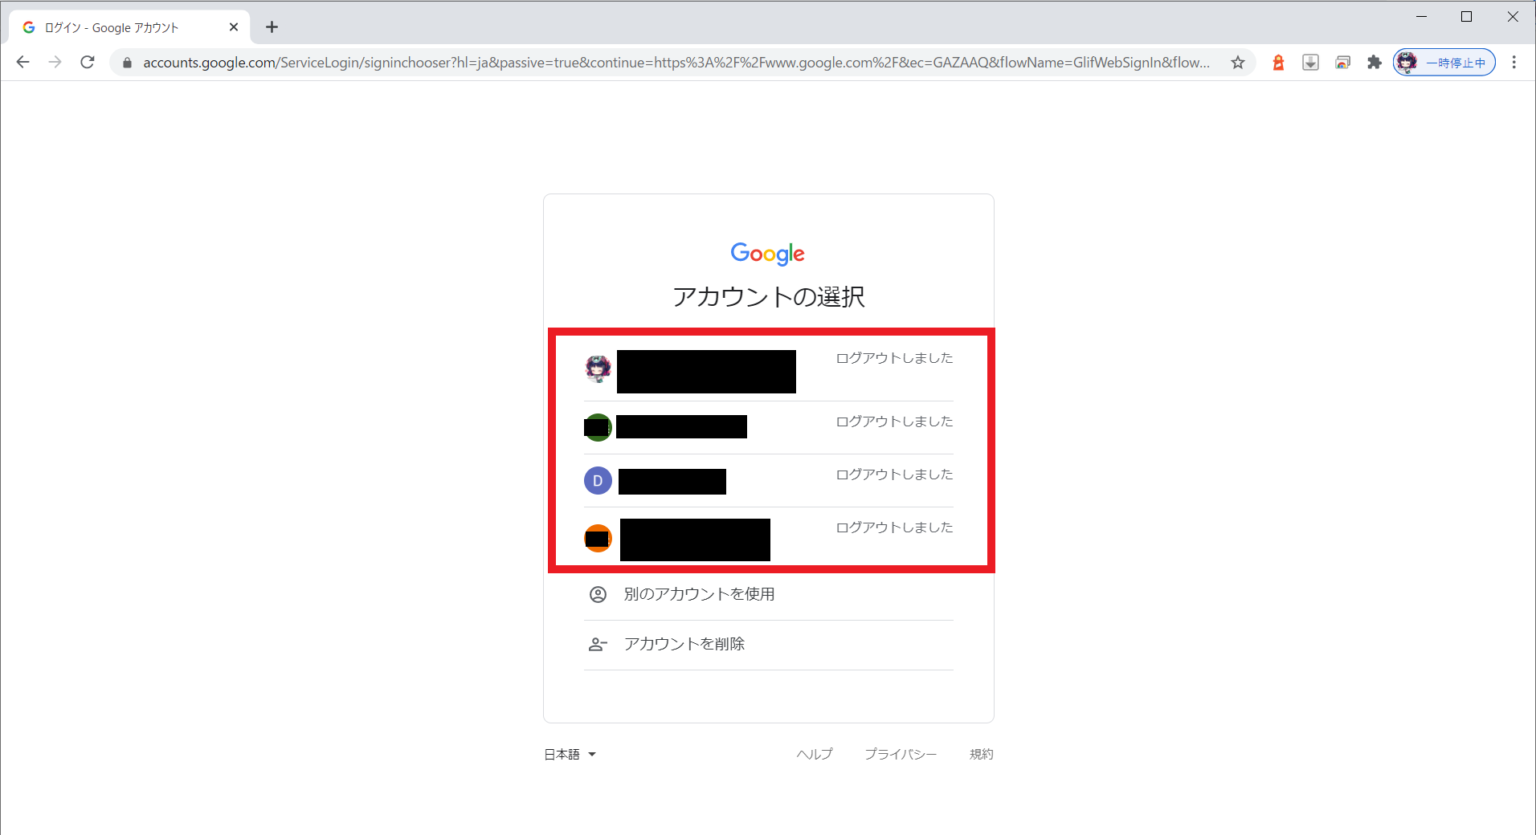Click the reload page button
The height and width of the screenshot is (835, 1536).
point(87,62)
